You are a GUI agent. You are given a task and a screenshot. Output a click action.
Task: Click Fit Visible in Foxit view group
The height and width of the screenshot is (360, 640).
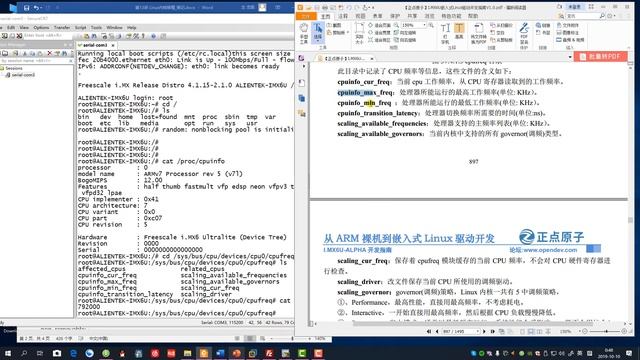pyautogui.click(x=380, y=40)
